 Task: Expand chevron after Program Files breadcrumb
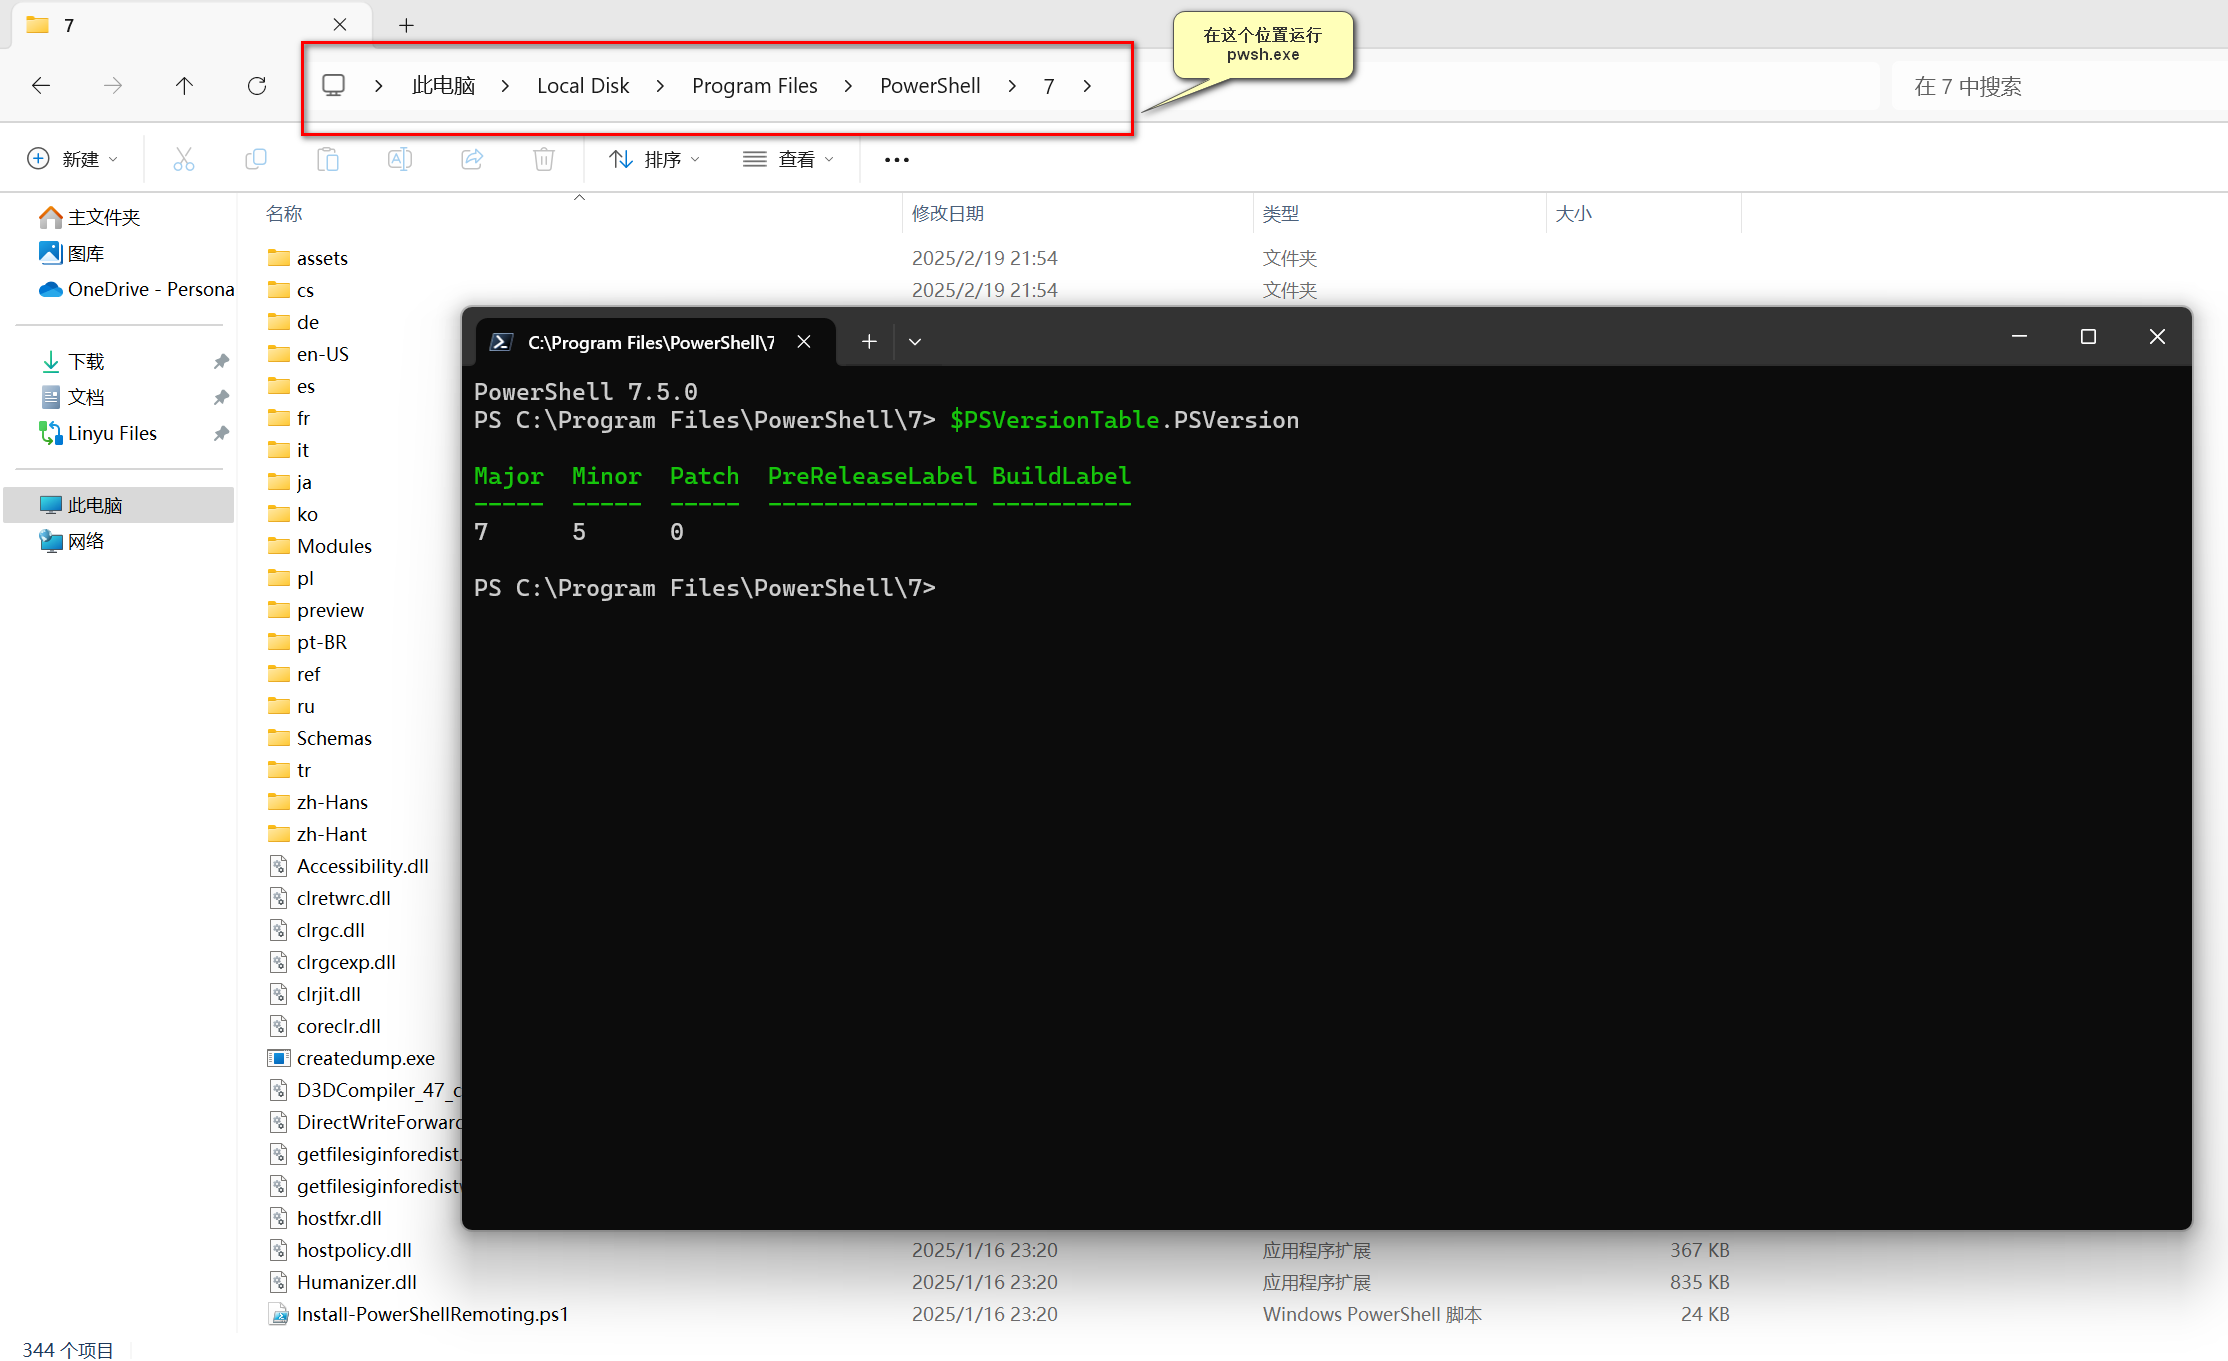848,86
